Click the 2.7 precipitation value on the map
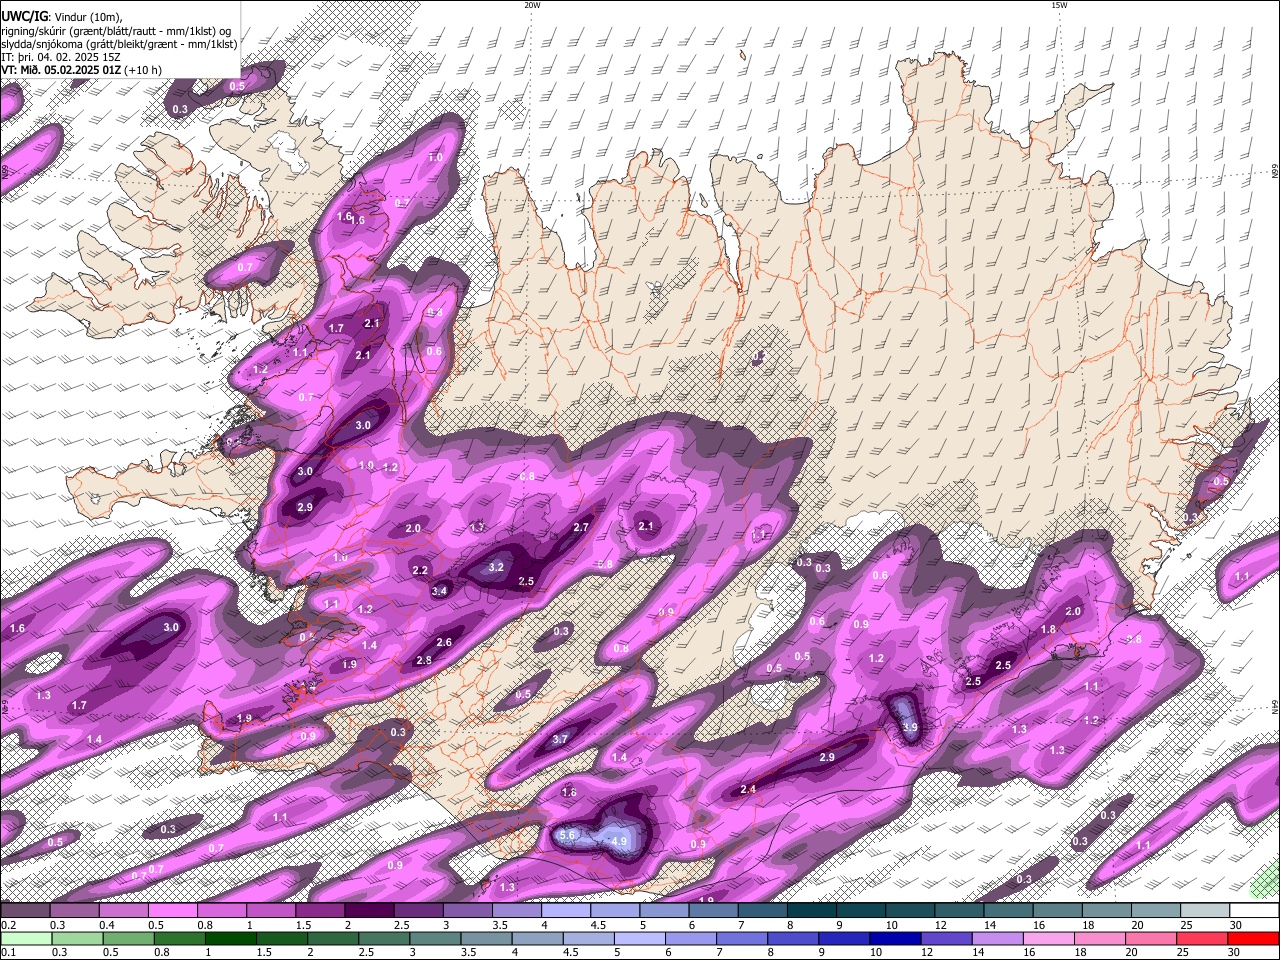This screenshot has width=1280, height=960. pyautogui.click(x=581, y=527)
